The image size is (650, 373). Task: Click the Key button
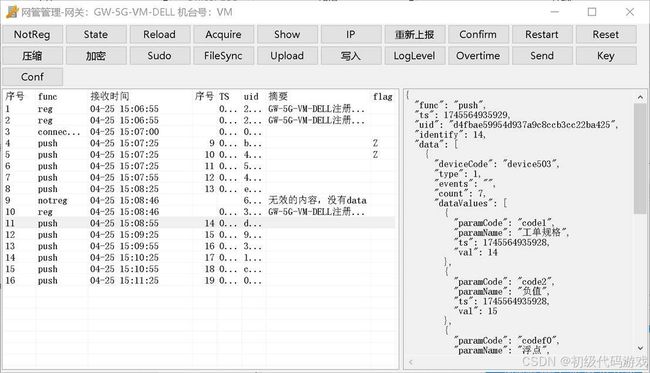coord(606,56)
